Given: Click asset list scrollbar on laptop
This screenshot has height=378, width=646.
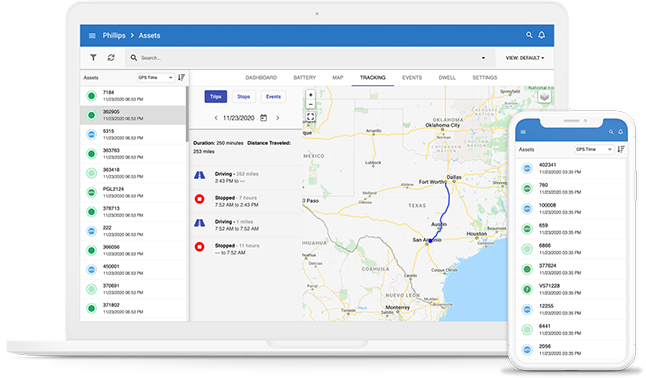Looking at the screenshot, I should 187,114.
